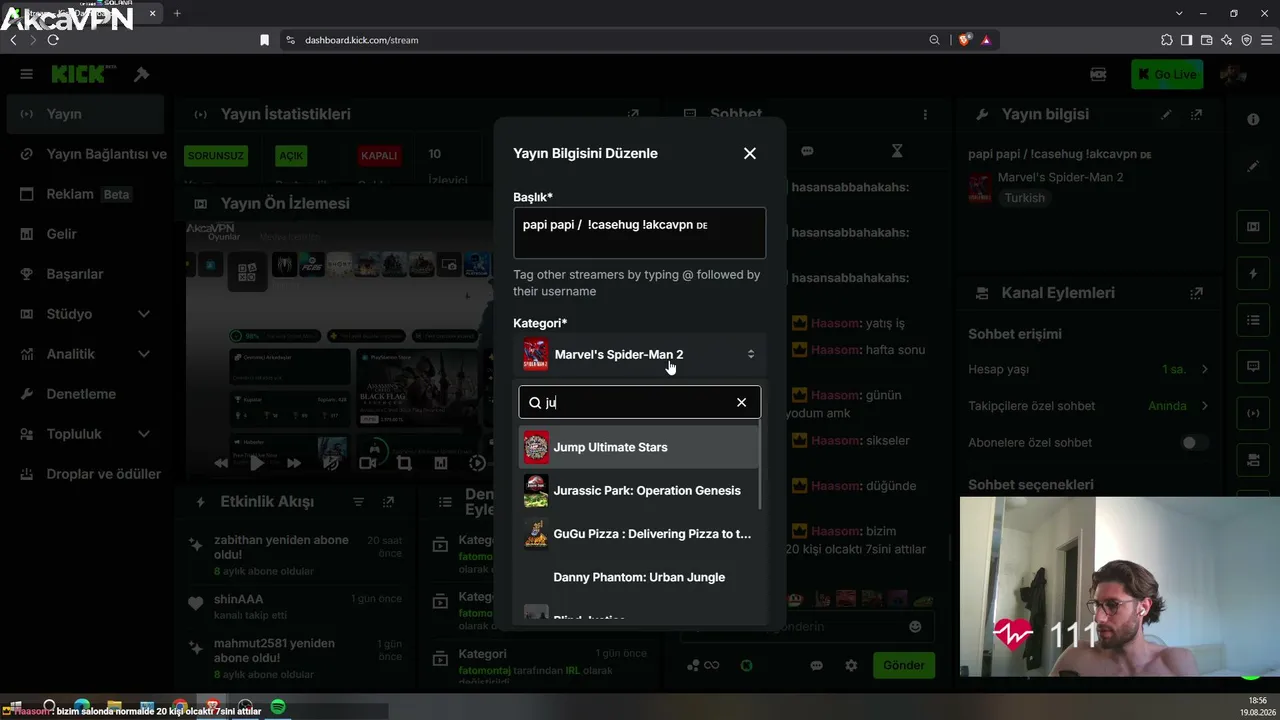This screenshot has width=1280, height=720.
Task: Click the speech bubble icon atop Sohbet panel
Action: [x=807, y=151]
